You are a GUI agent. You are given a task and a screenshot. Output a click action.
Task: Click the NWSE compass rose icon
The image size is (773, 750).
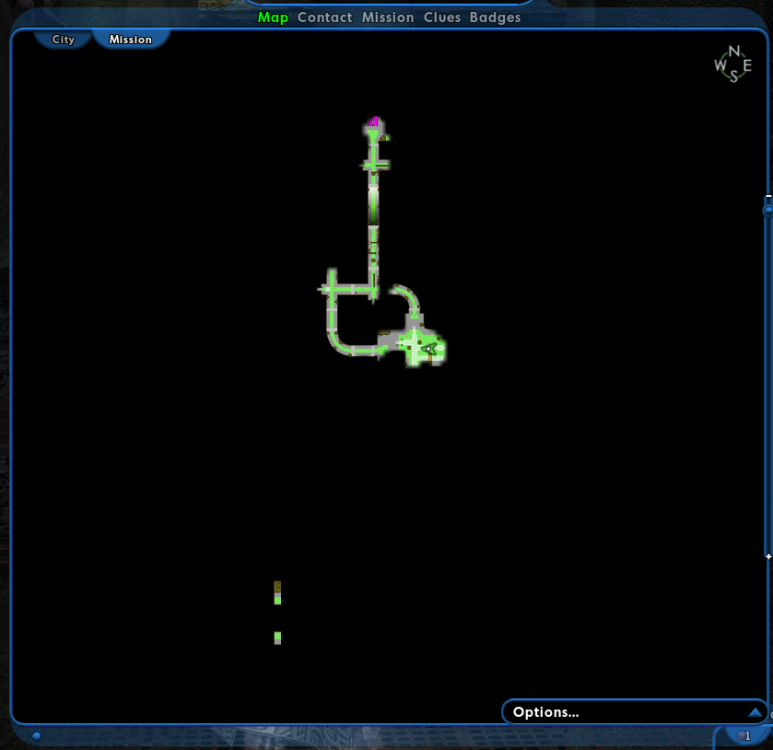pyautogui.click(x=733, y=64)
